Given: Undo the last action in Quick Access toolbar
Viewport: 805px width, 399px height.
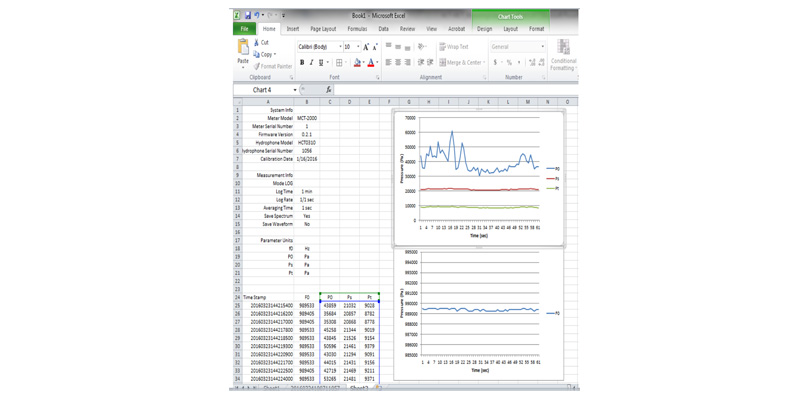Looking at the screenshot, I should [x=257, y=16].
